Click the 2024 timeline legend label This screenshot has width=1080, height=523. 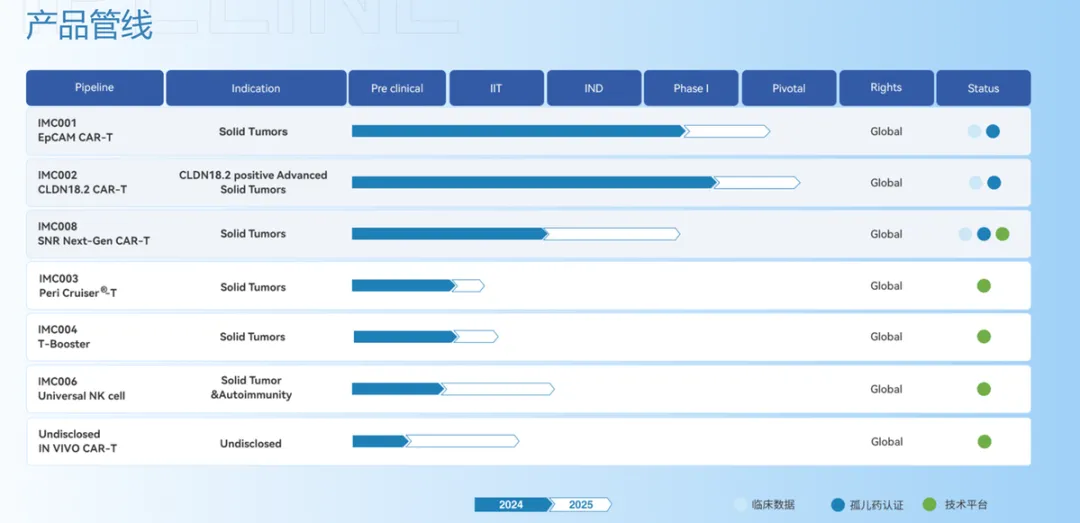tap(511, 505)
